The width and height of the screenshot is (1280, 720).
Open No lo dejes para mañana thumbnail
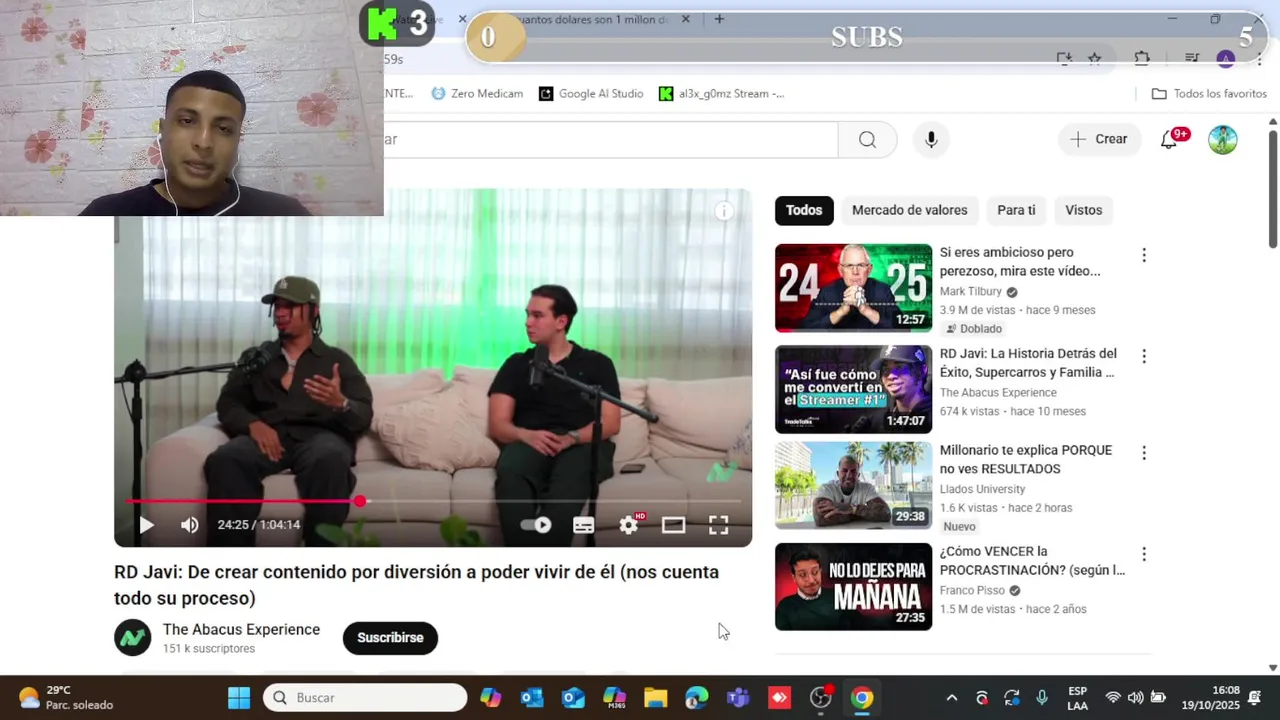pyautogui.click(x=853, y=586)
